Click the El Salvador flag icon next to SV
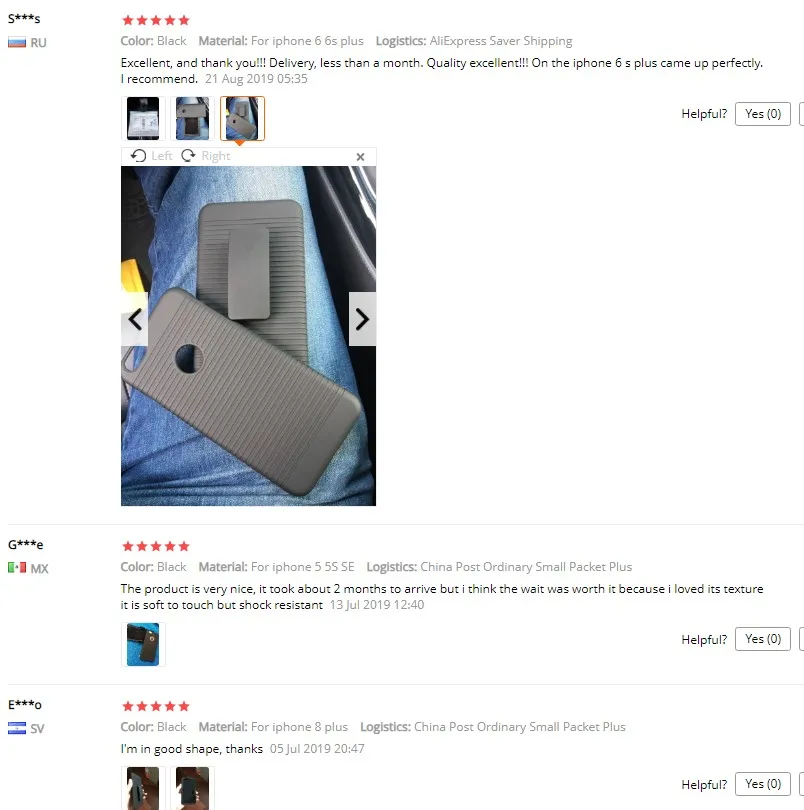804x810 pixels. pos(17,728)
